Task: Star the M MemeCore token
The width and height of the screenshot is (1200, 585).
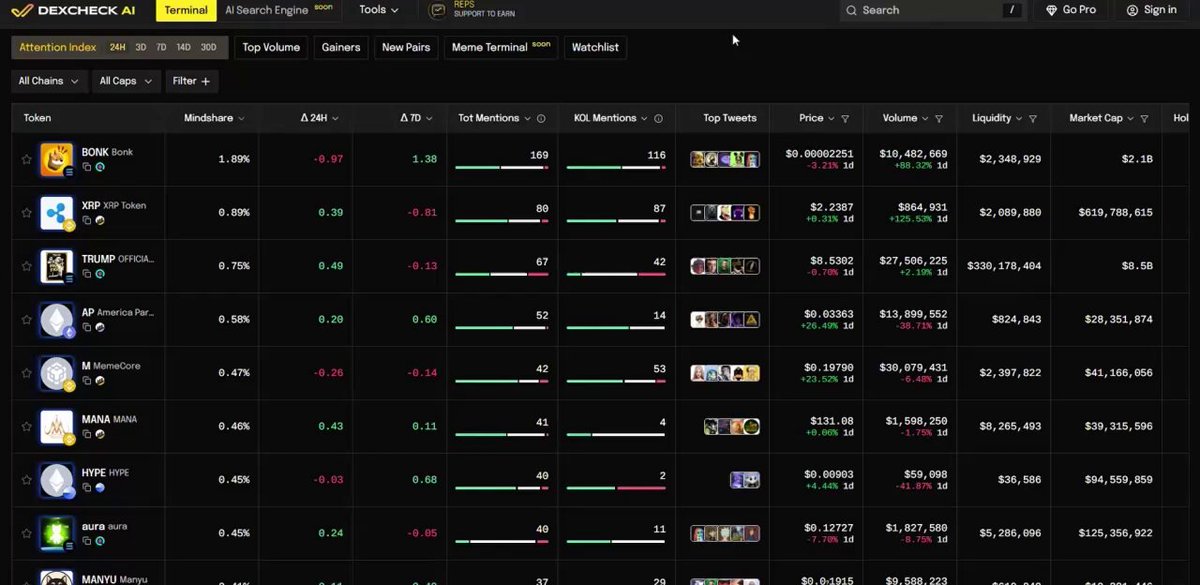Action: 27,373
